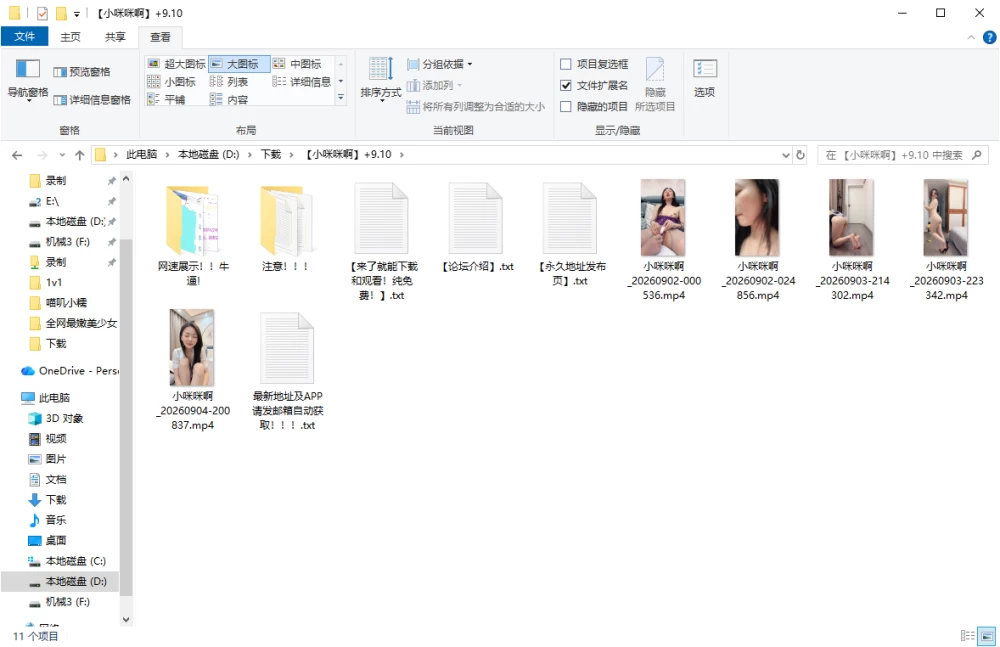The width and height of the screenshot is (1000, 647).
Task: Select the extra large icons (超大图标) layout
Action: pyautogui.click(x=176, y=64)
